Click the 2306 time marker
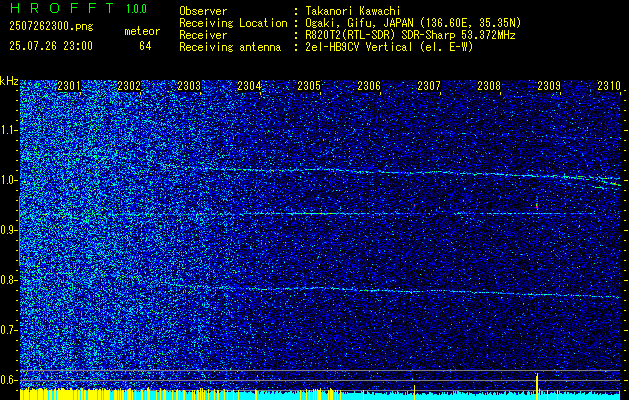Screen dimensions: 629x400 coord(369,86)
